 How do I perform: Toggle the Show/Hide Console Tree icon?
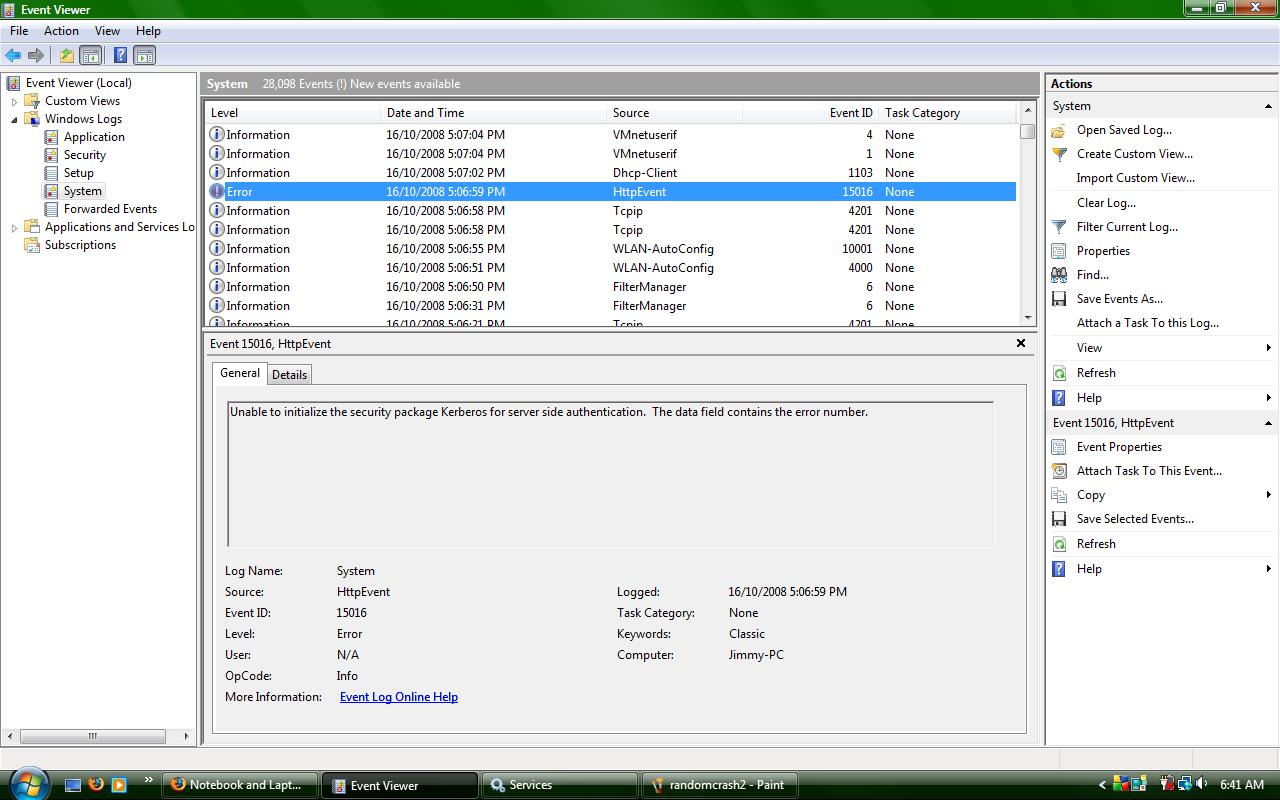pyautogui.click(x=90, y=56)
